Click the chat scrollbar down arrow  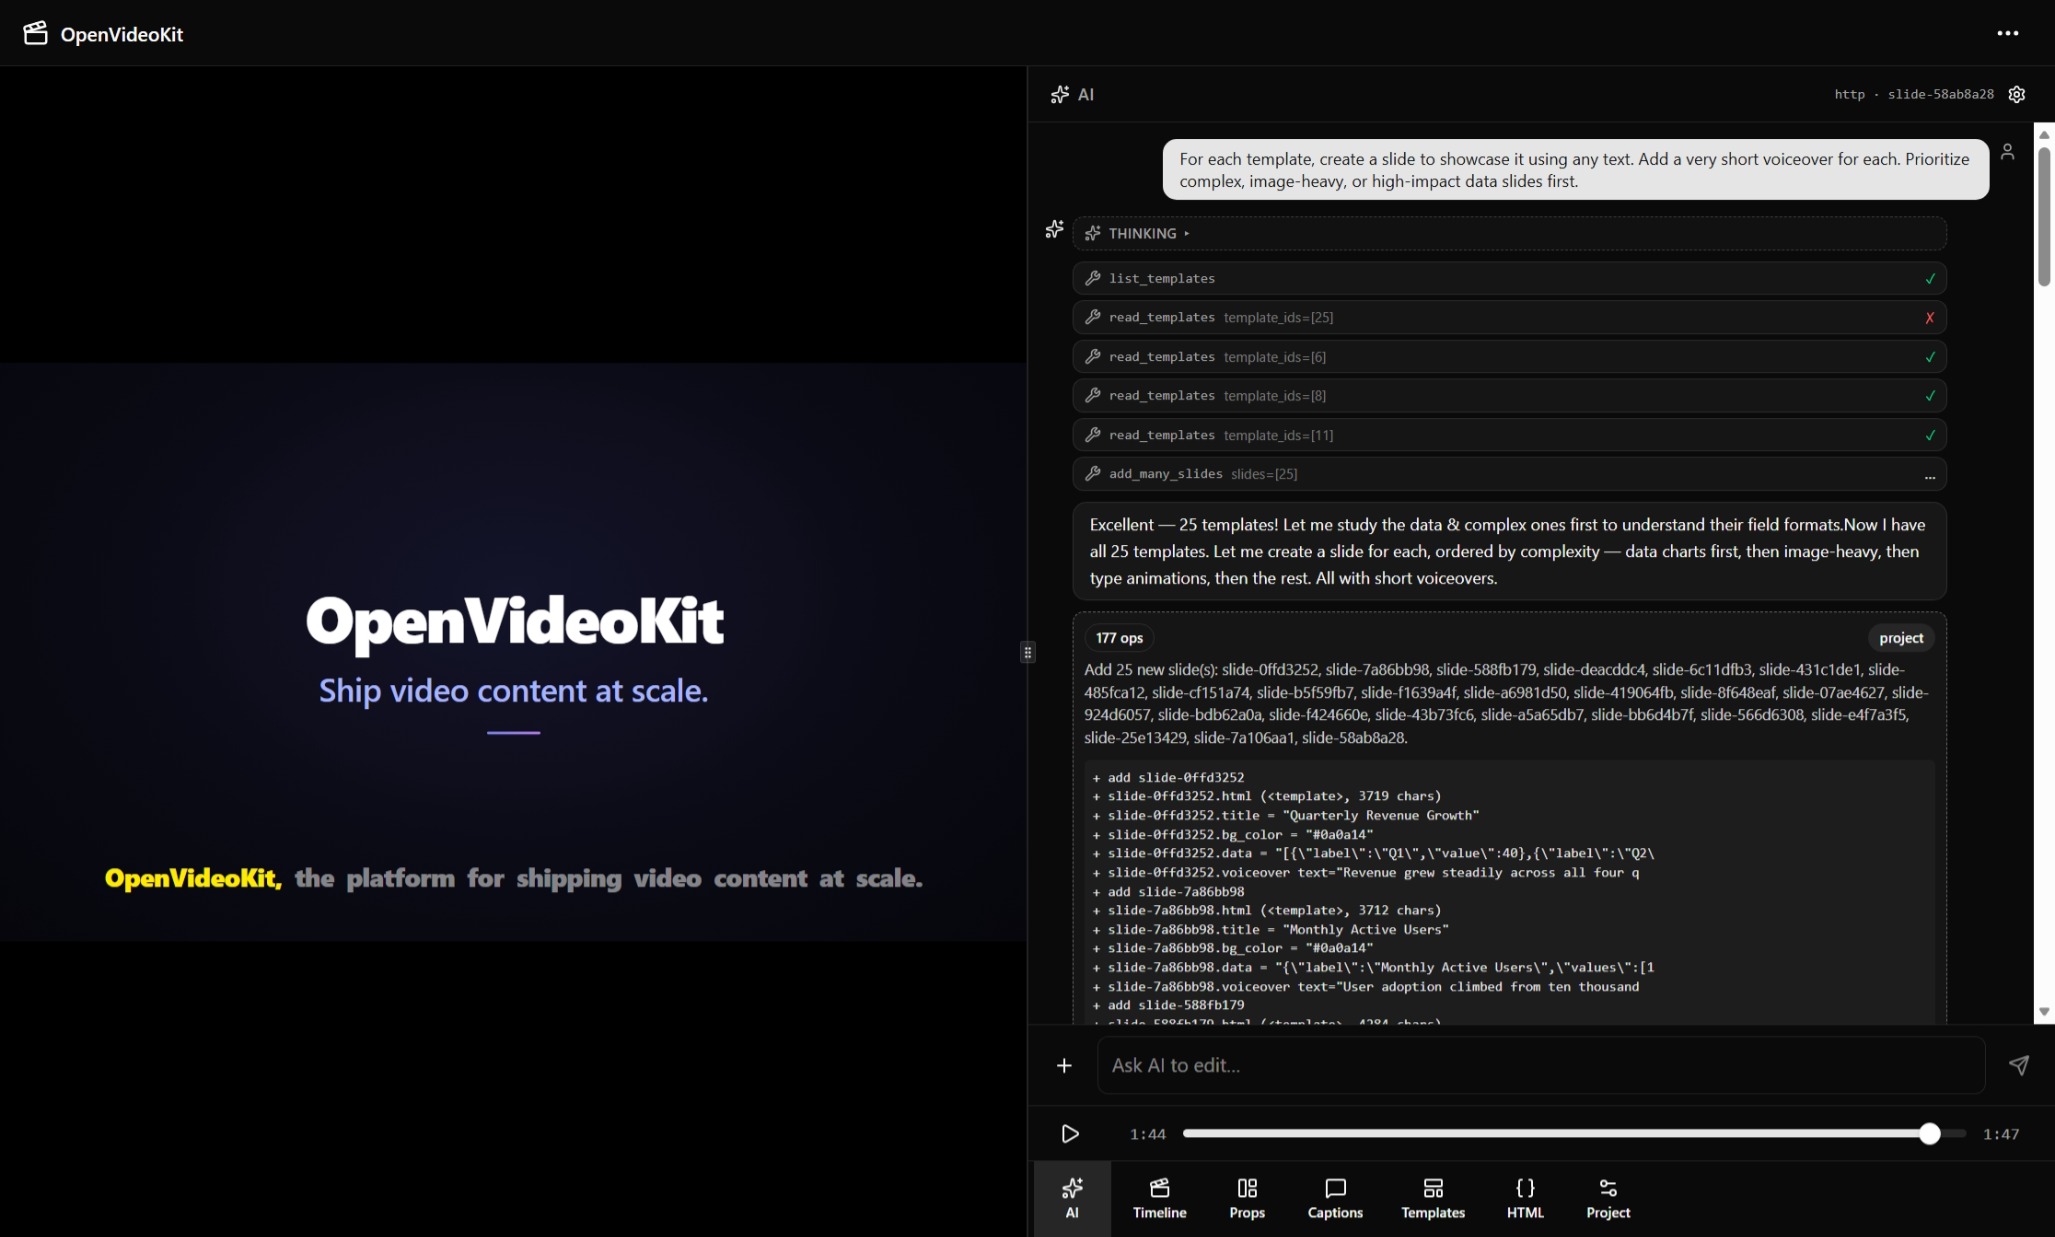2044,1012
